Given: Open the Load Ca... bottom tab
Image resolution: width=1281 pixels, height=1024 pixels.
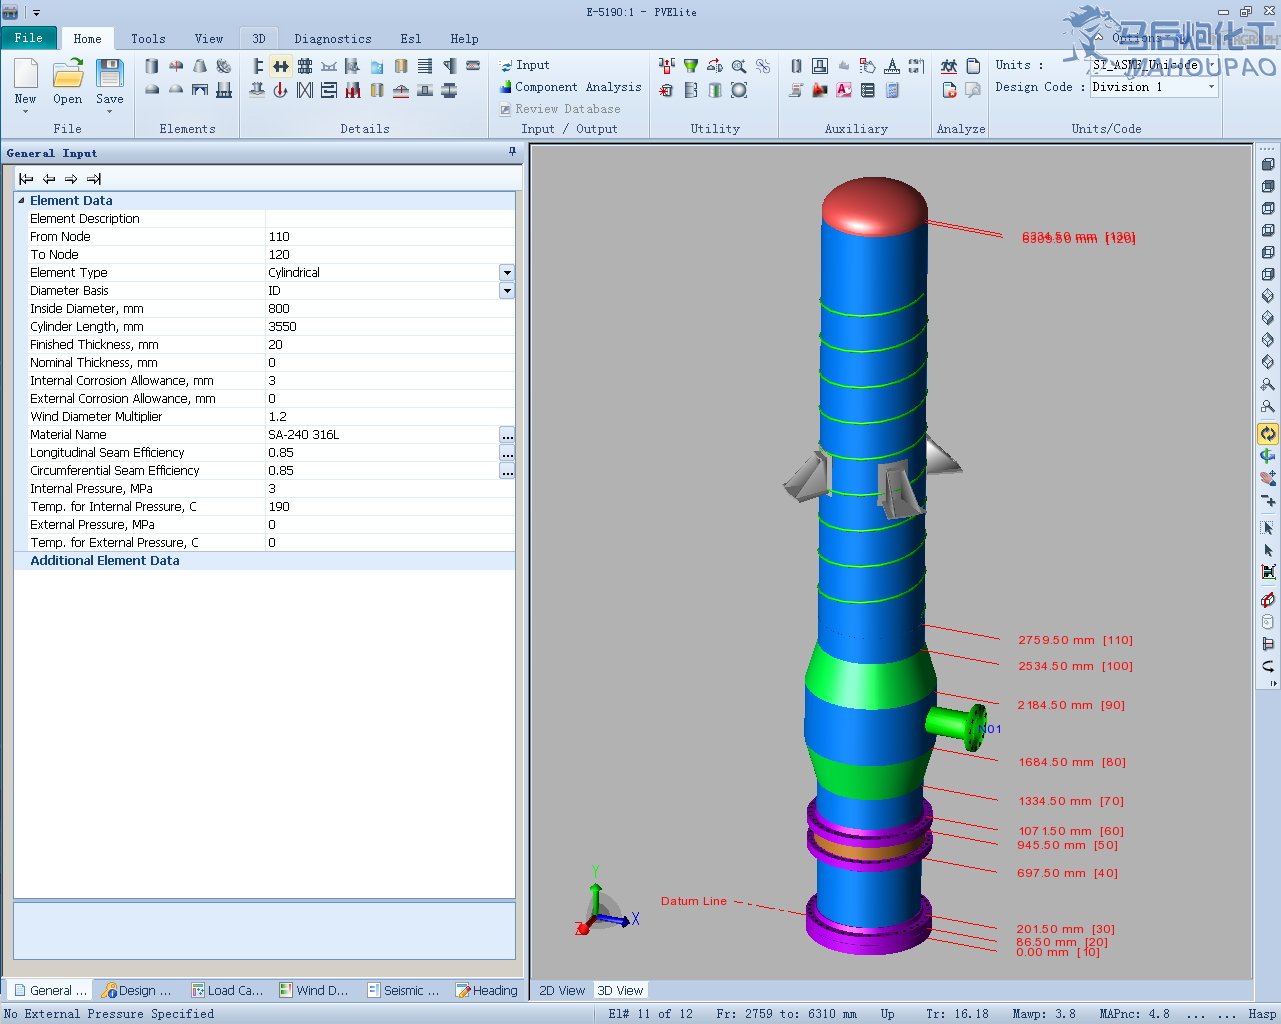Looking at the screenshot, I should 227,990.
